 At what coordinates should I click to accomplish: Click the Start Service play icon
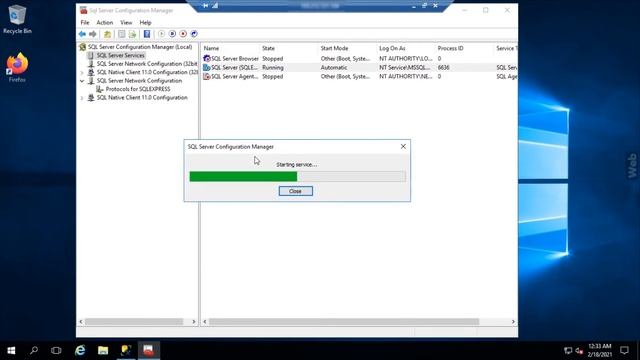tap(162, 34)
